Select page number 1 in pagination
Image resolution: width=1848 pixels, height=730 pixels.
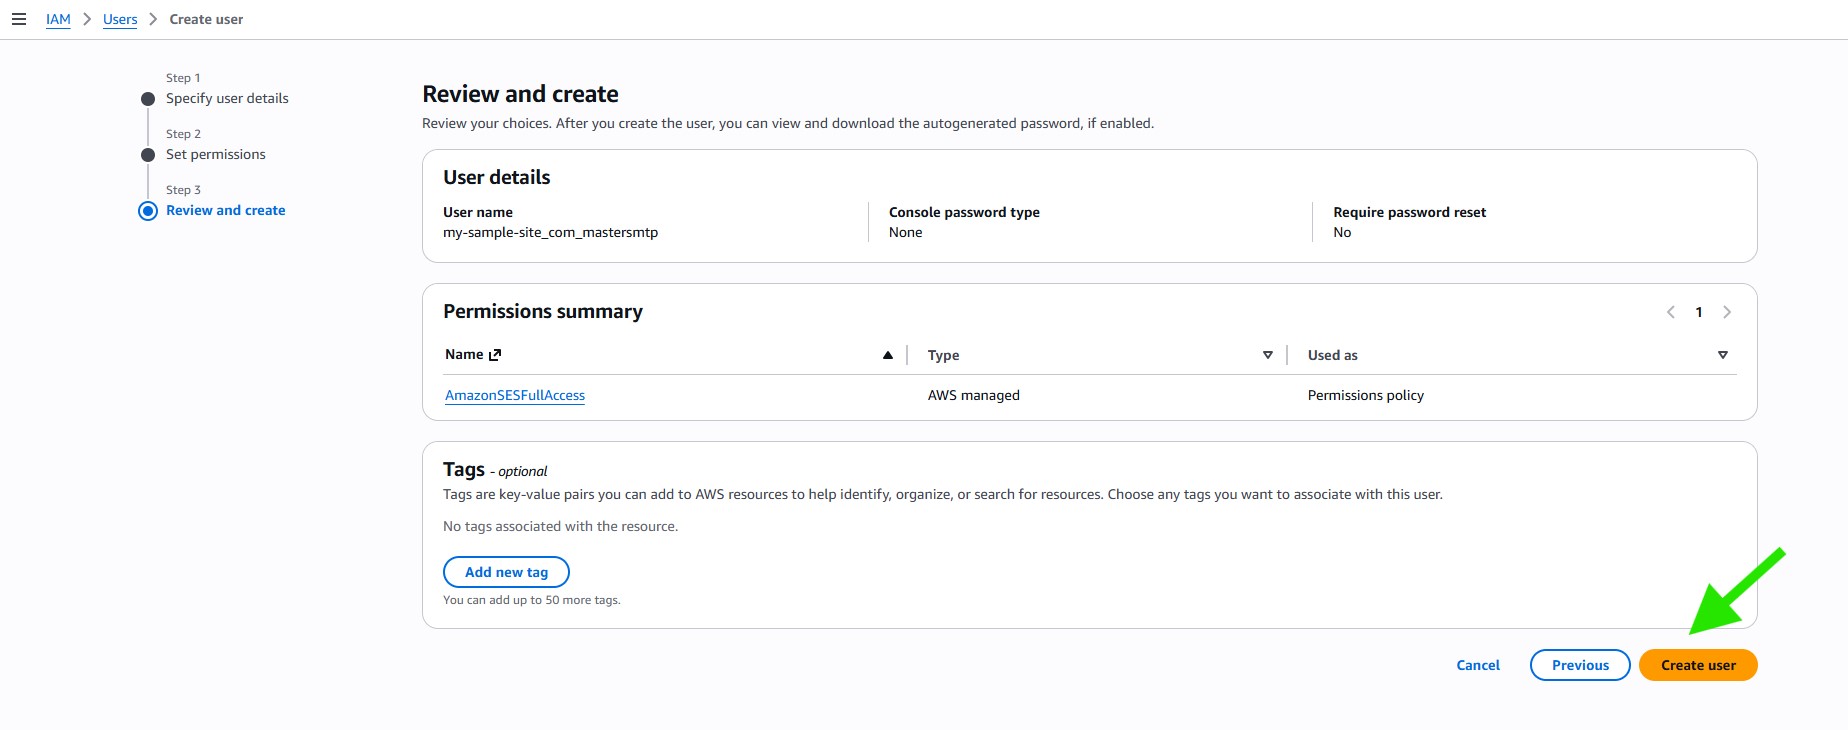(1698, 312)
